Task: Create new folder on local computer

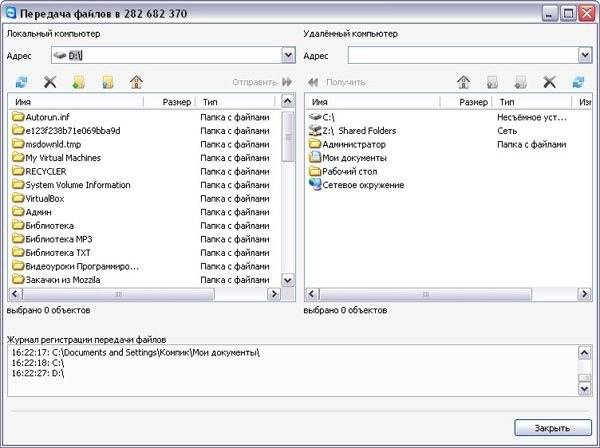Action: [x=79, y=82]
